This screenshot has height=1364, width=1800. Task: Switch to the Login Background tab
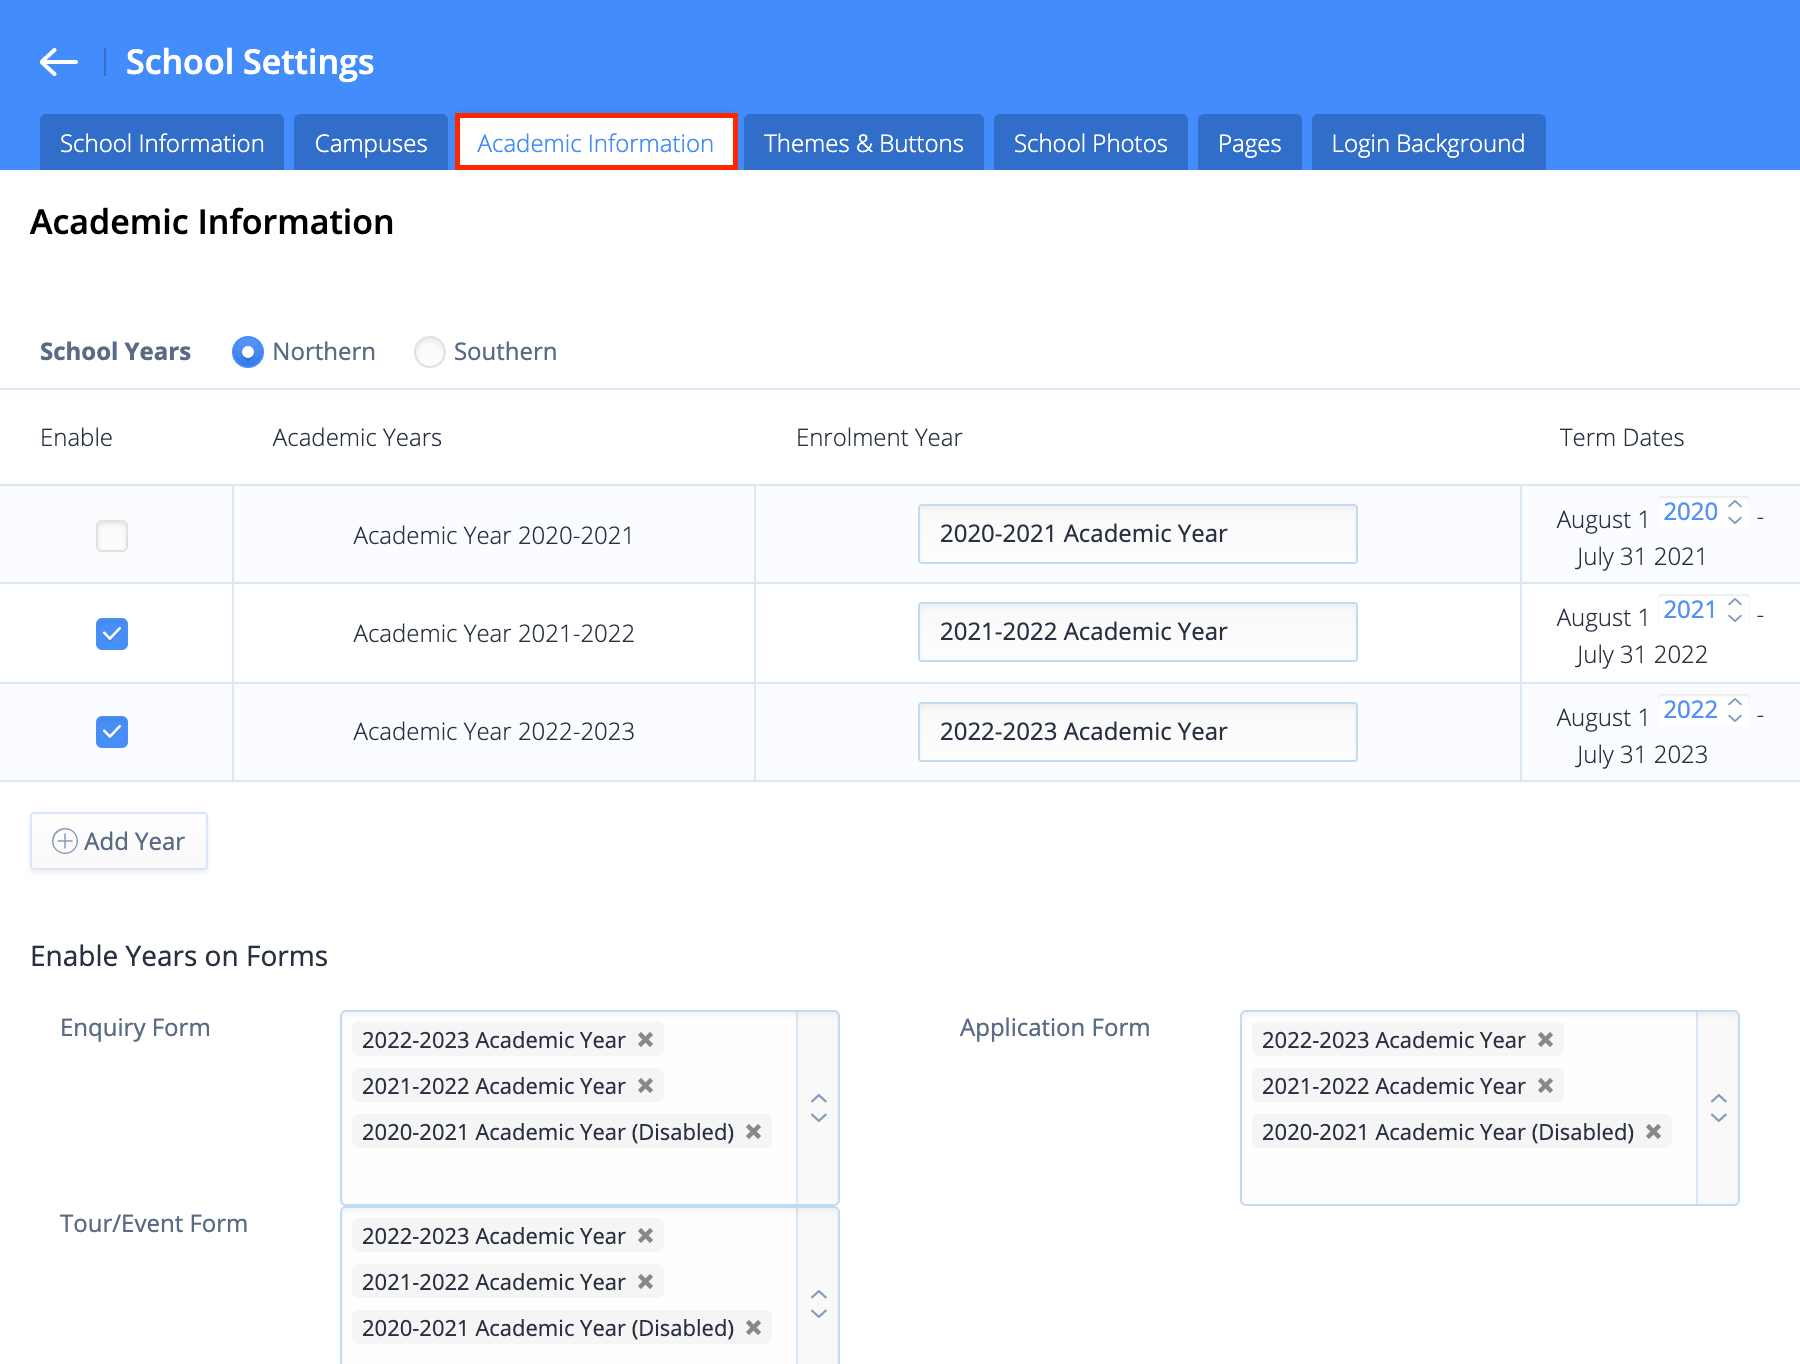click(x=1429, y=143)
